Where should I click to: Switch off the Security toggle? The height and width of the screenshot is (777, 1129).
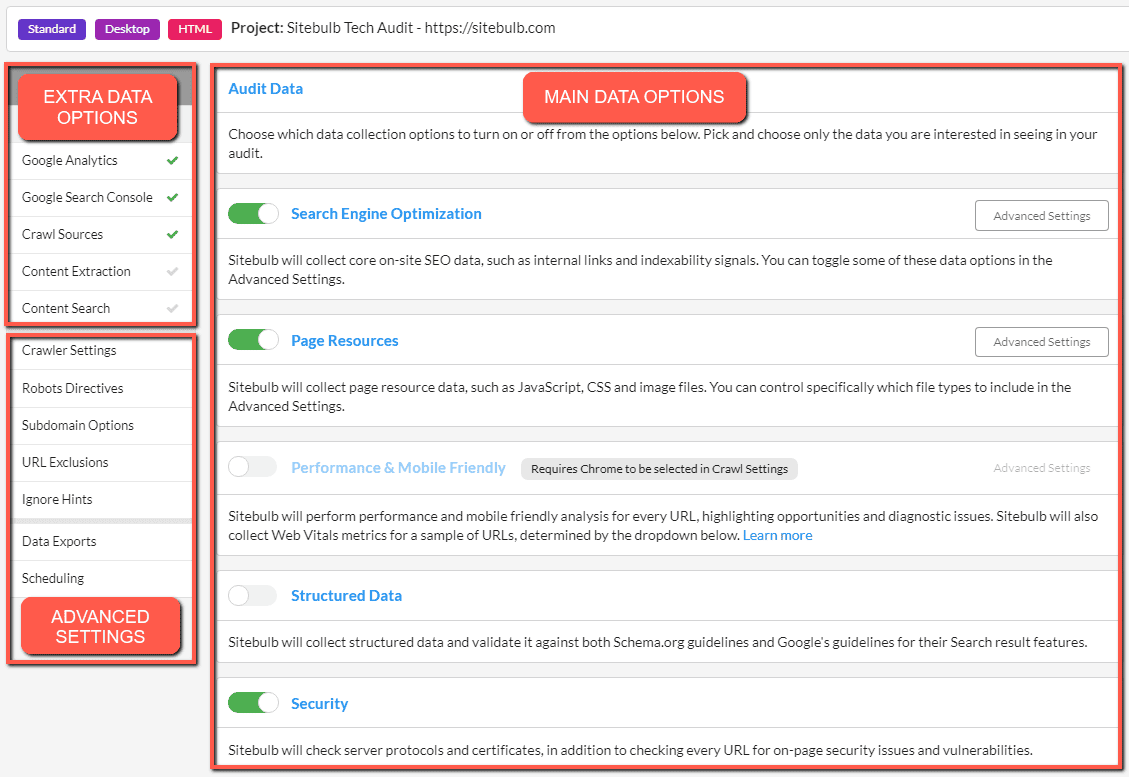tap(253, 703)
